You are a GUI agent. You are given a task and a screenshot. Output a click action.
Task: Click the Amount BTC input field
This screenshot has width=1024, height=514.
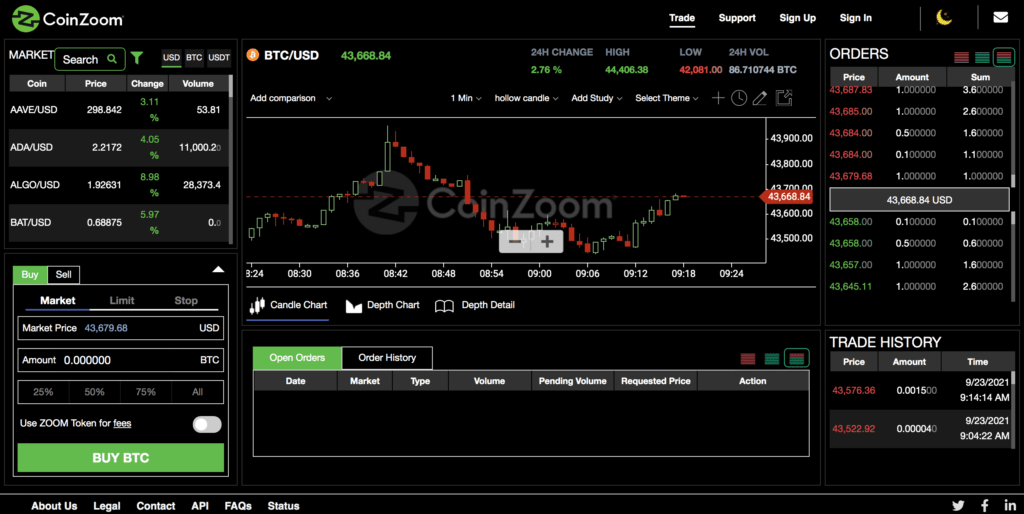point(121,360)
